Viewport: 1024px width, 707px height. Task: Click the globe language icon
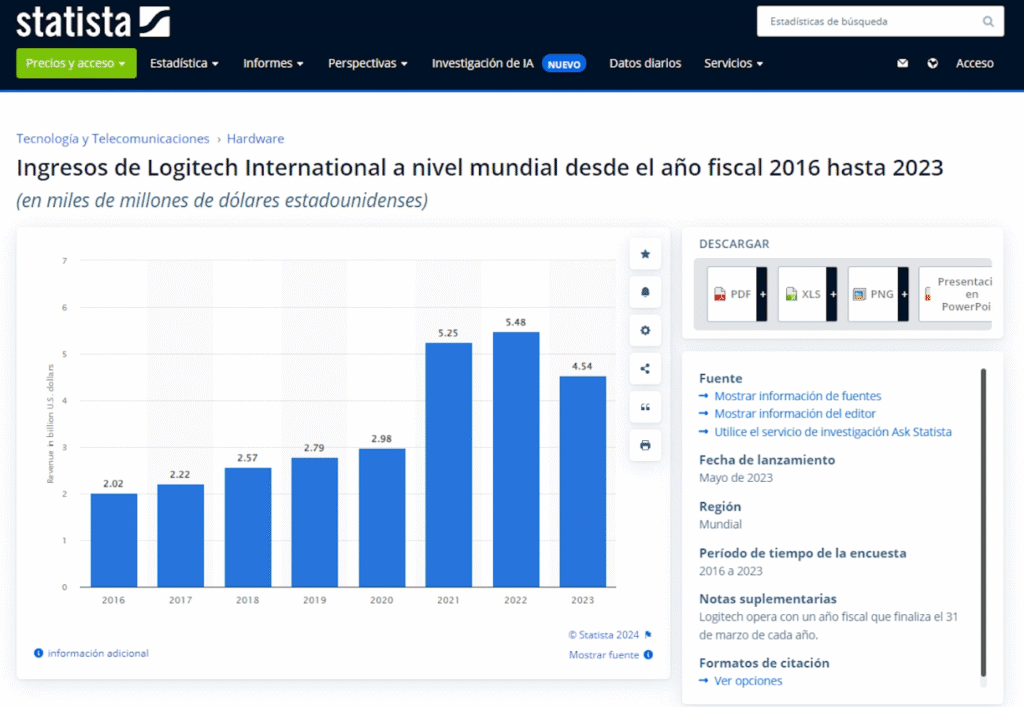point(933,63)
